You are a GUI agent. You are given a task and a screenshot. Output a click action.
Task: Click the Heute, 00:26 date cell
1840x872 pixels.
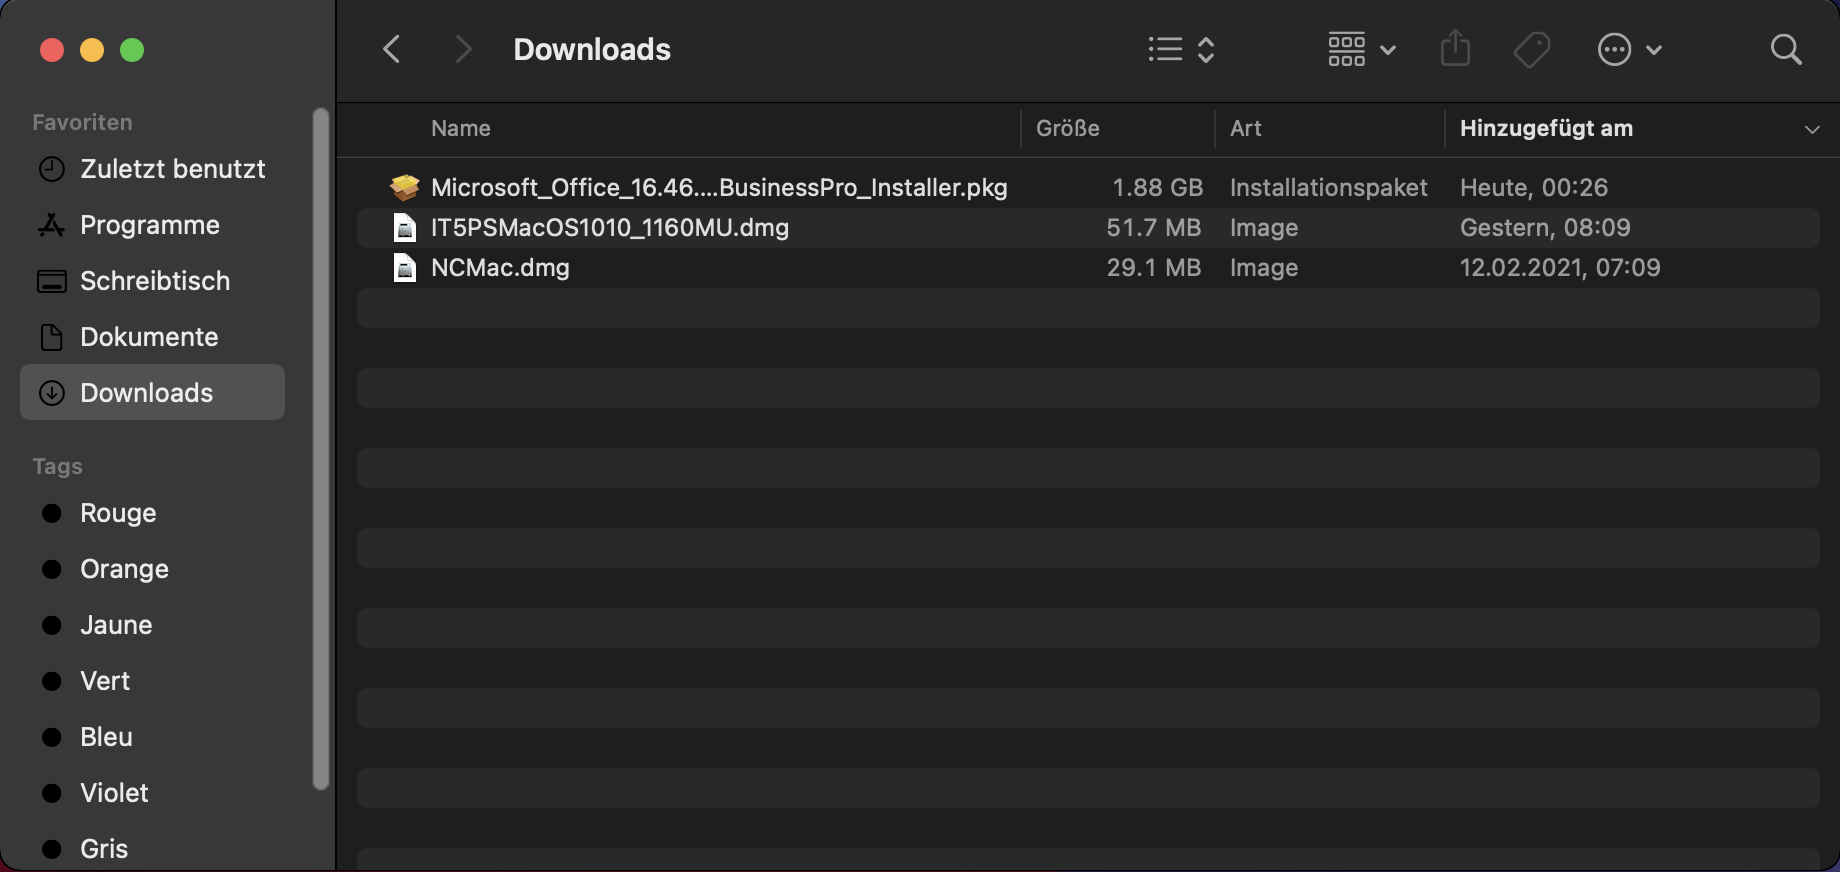pyautogui.click(x=1534, y=187)
